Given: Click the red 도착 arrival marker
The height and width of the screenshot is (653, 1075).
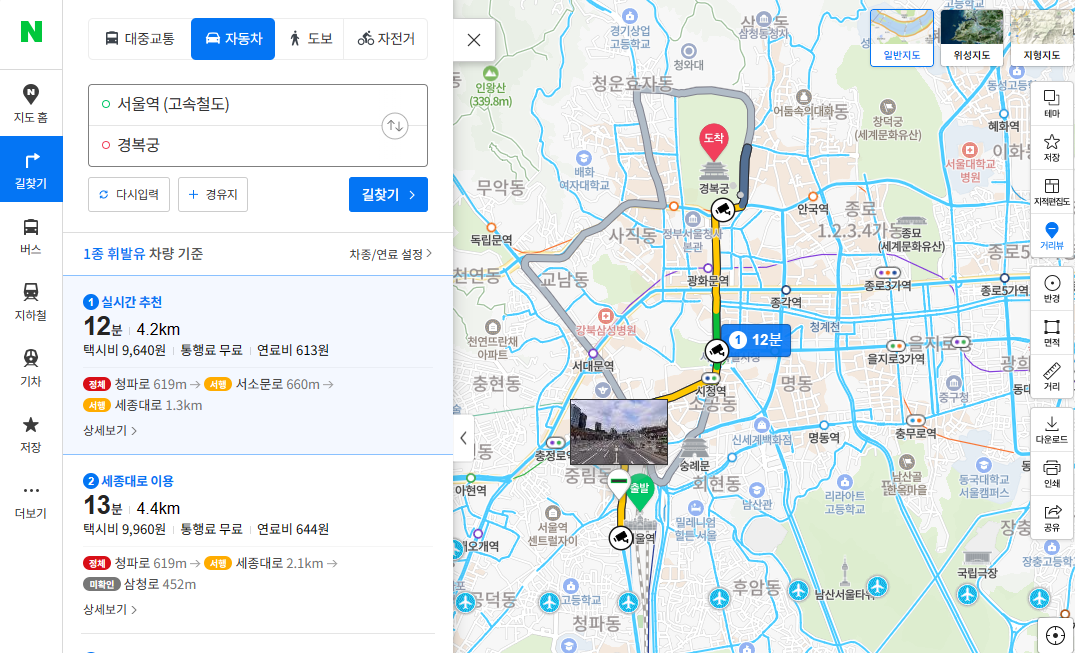Looking at the screenshot, I should click(x=713, y=143).
